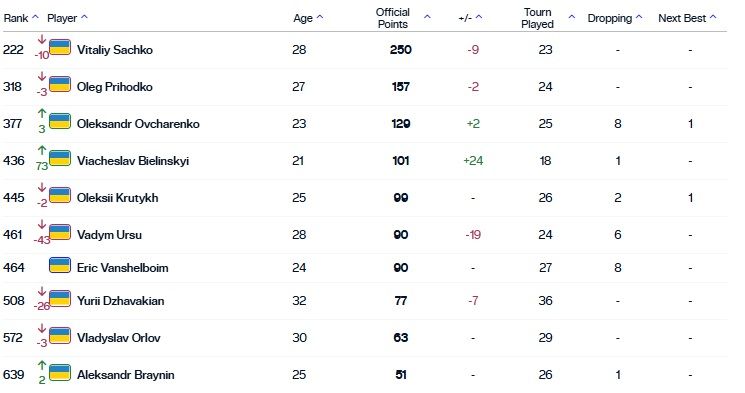Open Vitaliy Sachko player profile
This screenshot has width=745, height=393.
point(115,50)
